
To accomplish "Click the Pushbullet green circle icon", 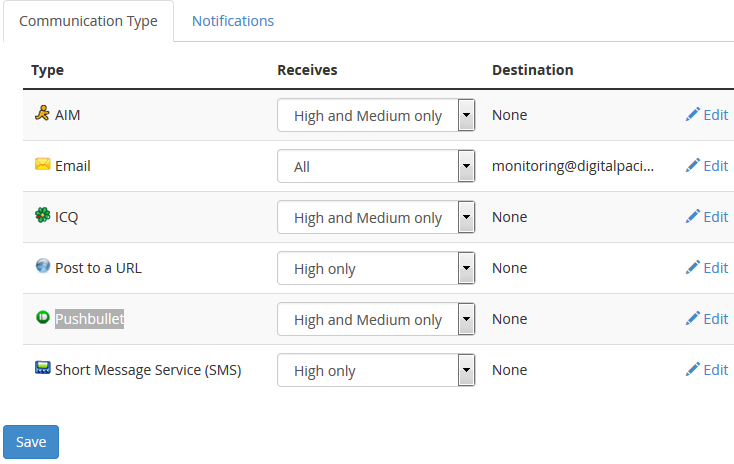I will (x=43, y=317).
